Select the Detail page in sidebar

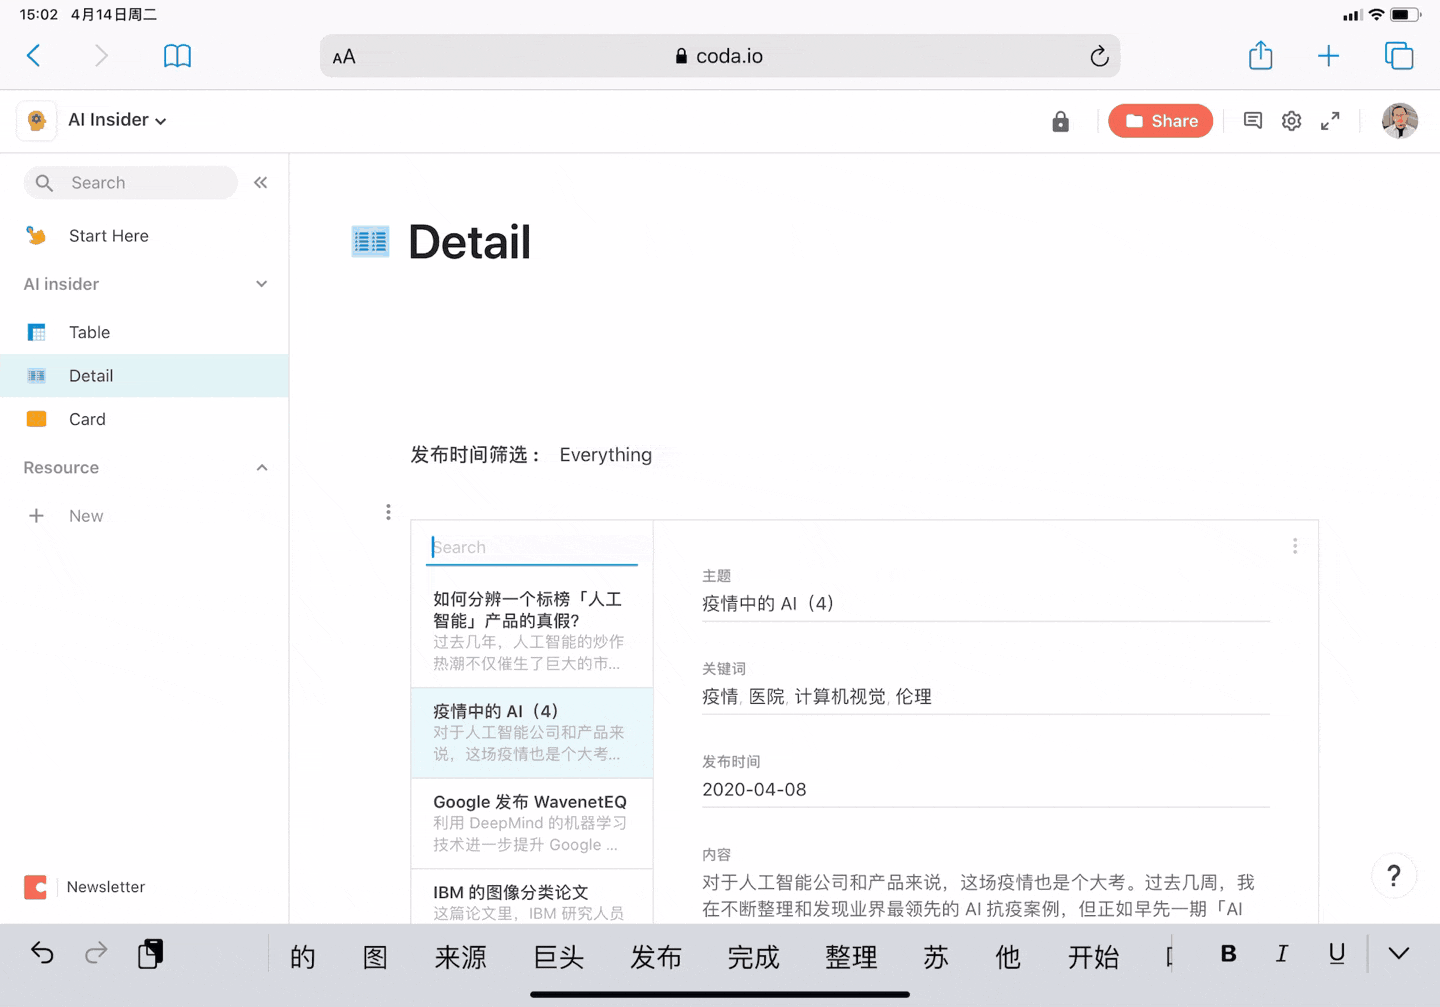pyautogui.click(x=144, y=376)
